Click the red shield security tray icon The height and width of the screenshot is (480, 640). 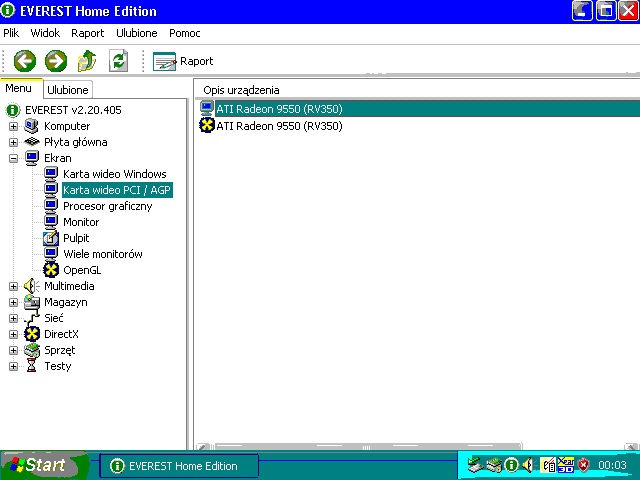coord(584,464)
